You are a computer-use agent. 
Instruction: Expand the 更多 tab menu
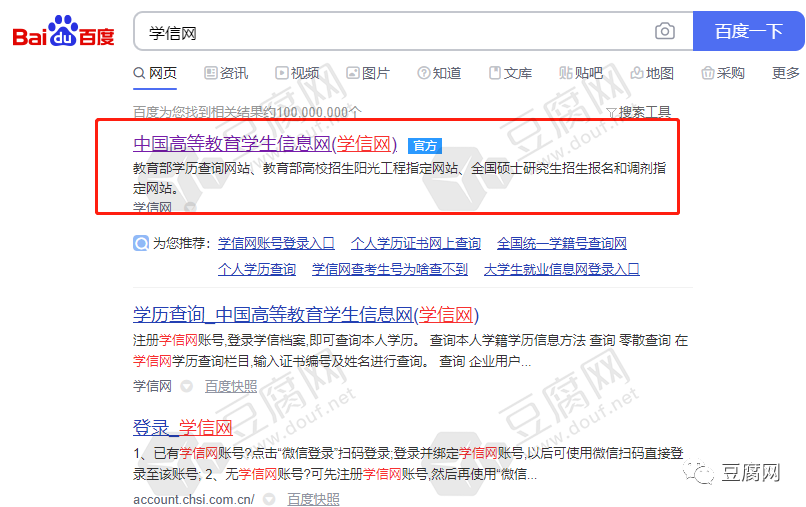click(x=786, y=73)
